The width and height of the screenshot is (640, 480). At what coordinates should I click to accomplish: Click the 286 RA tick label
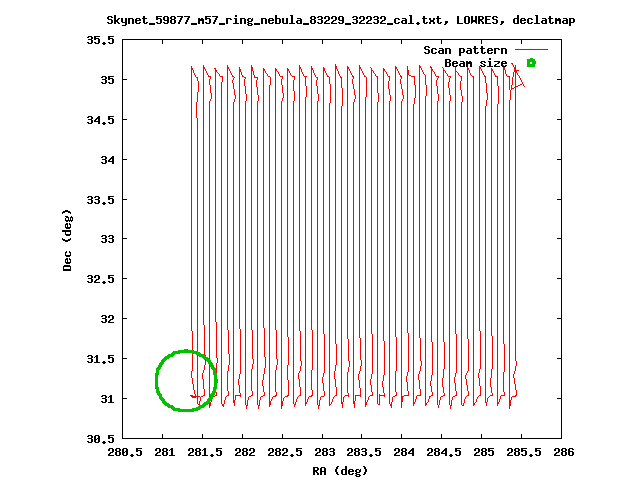pos(564,452)
